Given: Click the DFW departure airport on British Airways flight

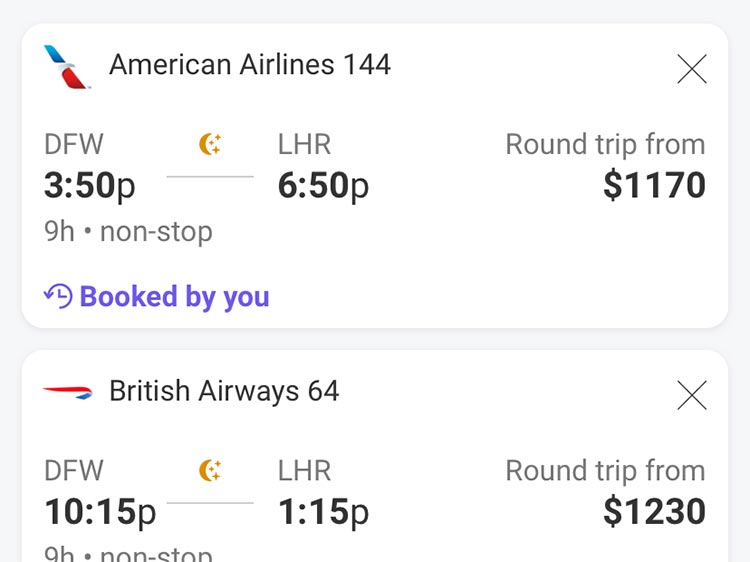Looking at the screenshot, I should [74, 470].
